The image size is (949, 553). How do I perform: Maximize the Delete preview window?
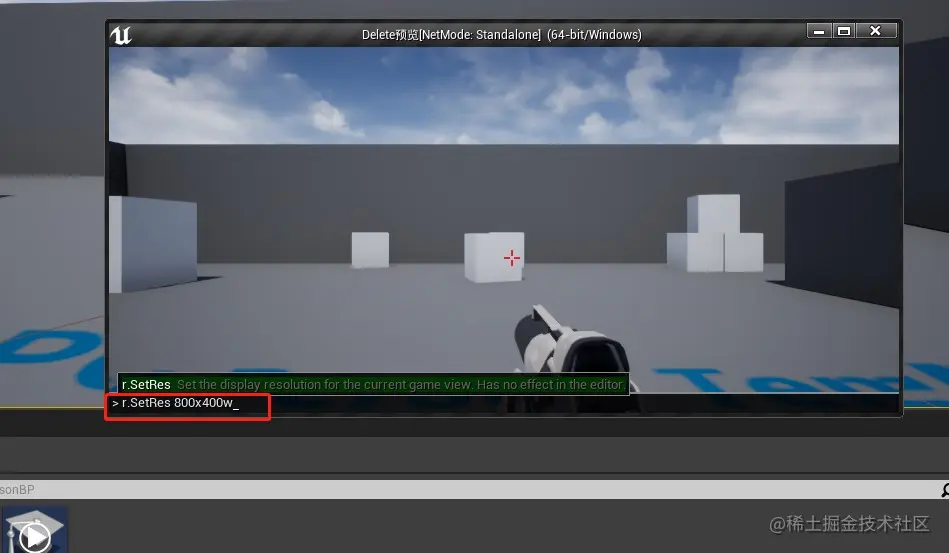[844, 31]
